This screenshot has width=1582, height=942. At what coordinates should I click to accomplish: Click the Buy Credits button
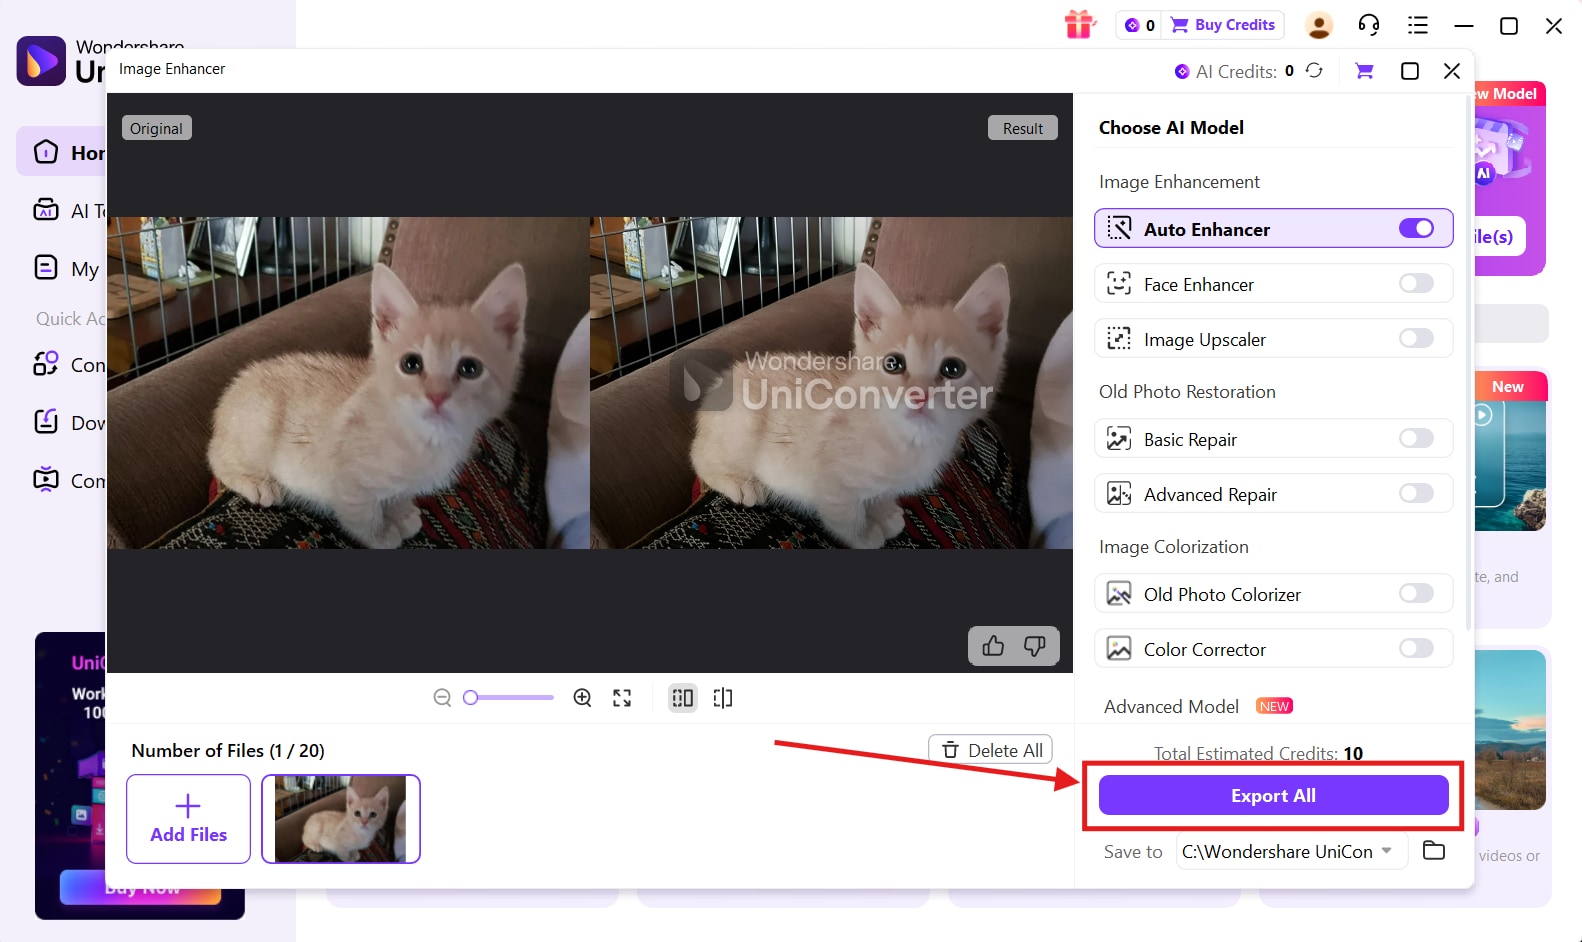1223,25
